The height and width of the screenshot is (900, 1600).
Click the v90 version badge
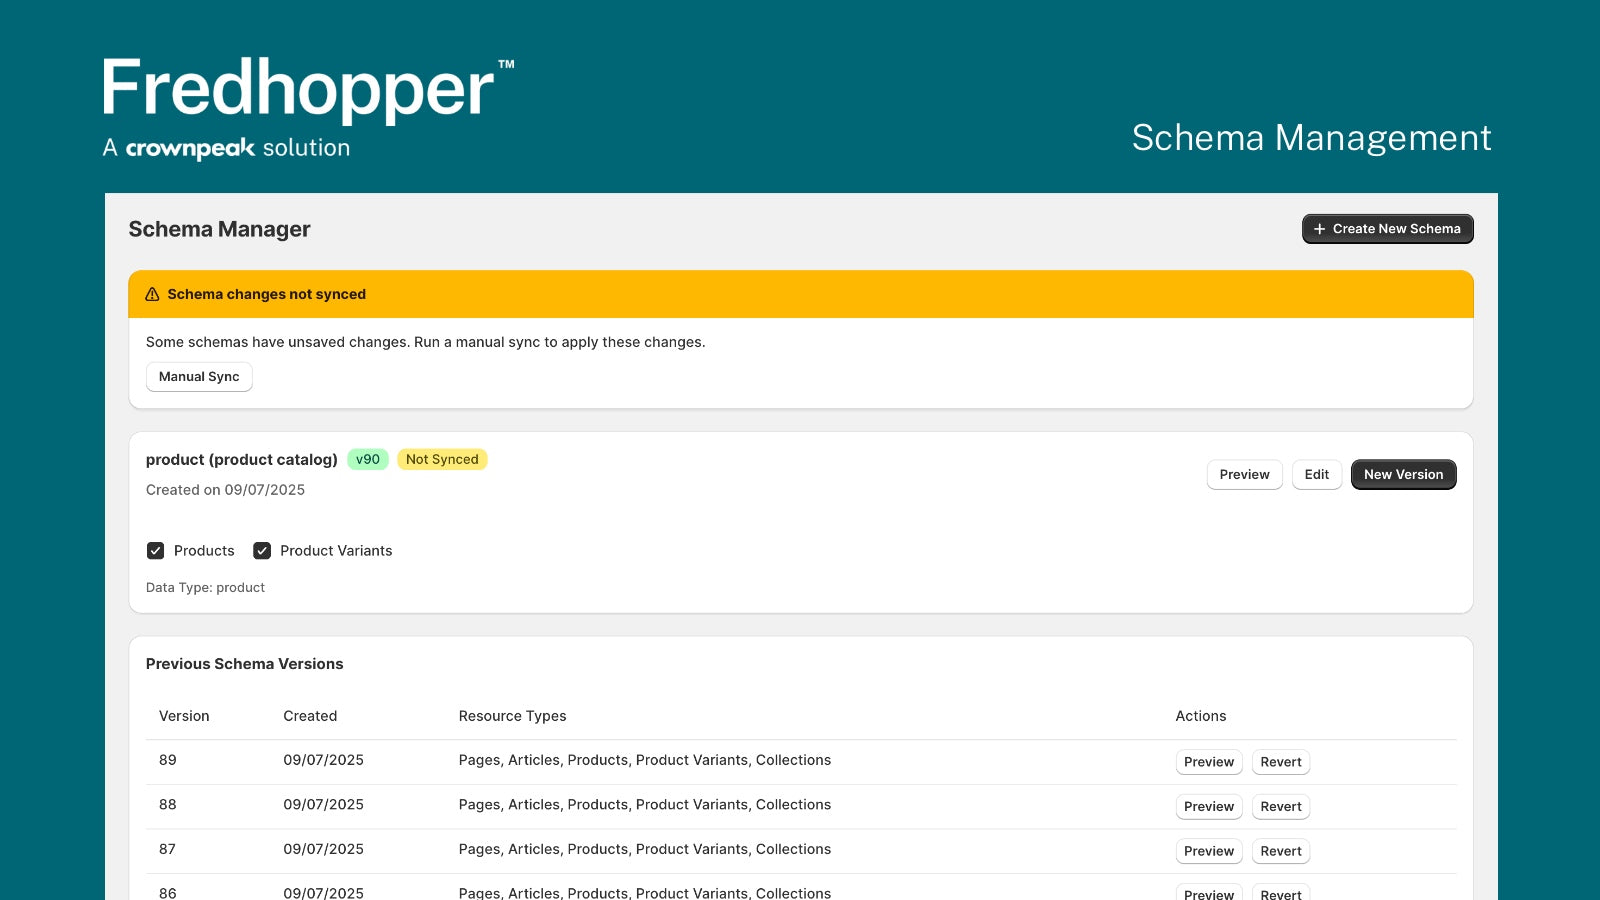pos(368,459)
